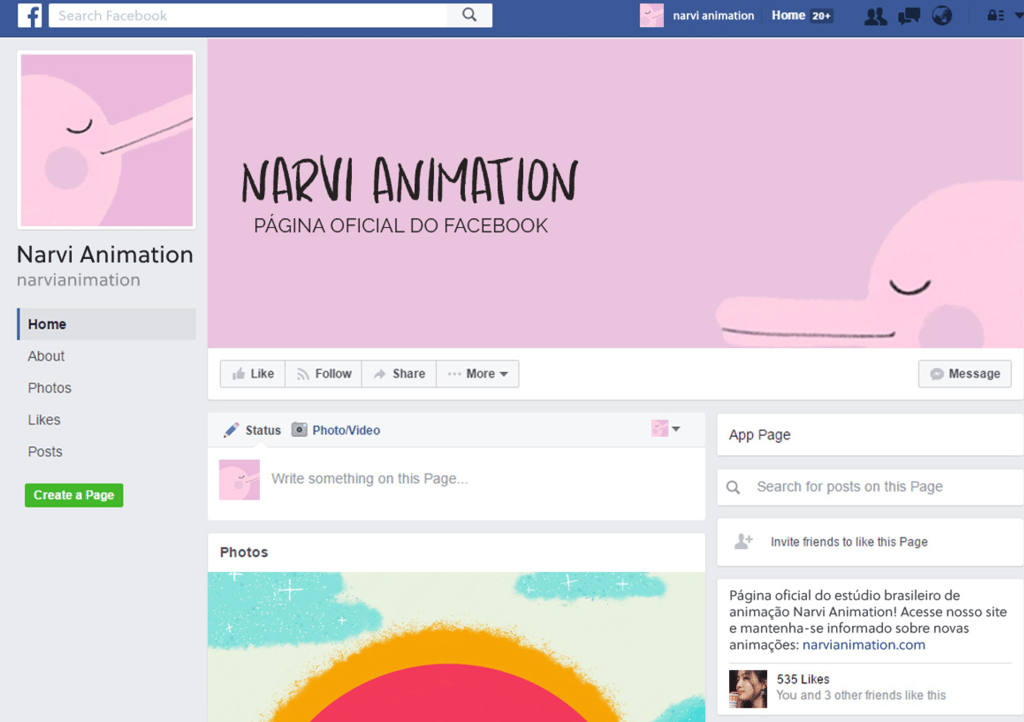Viewport: 1024px width, 722px height.
Task: Open the Narvi Animation page profile picture
Action: coord(106,140)
